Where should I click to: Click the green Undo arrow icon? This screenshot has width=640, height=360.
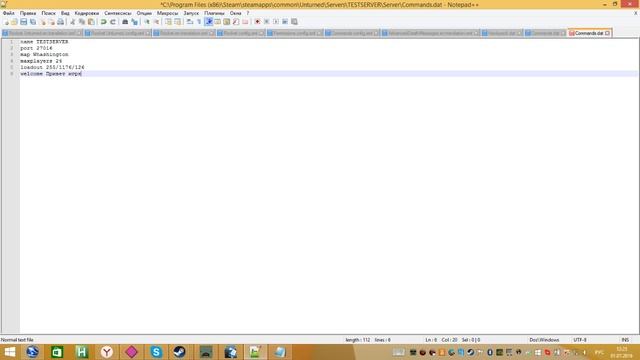(x=104, y=22)
